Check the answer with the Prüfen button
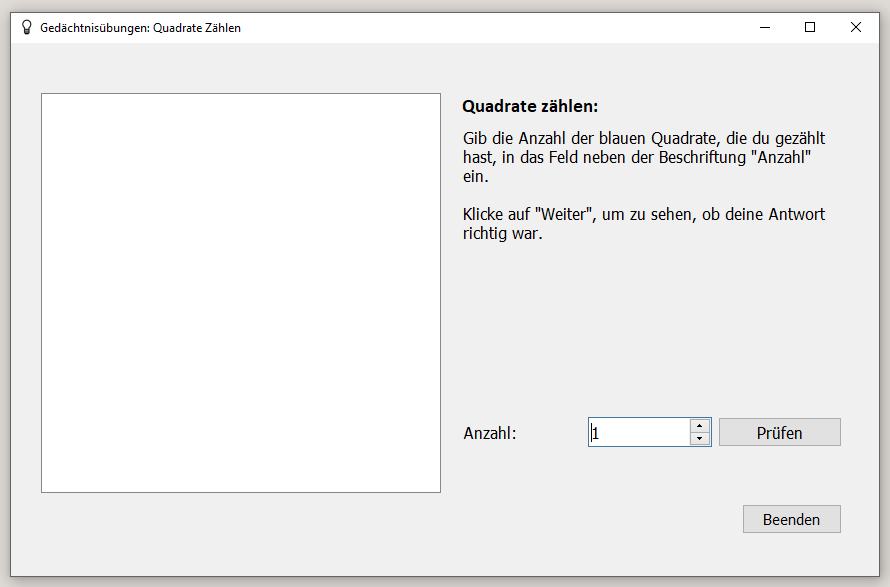This screenshot has width=890, height=587. click(779, 433)
